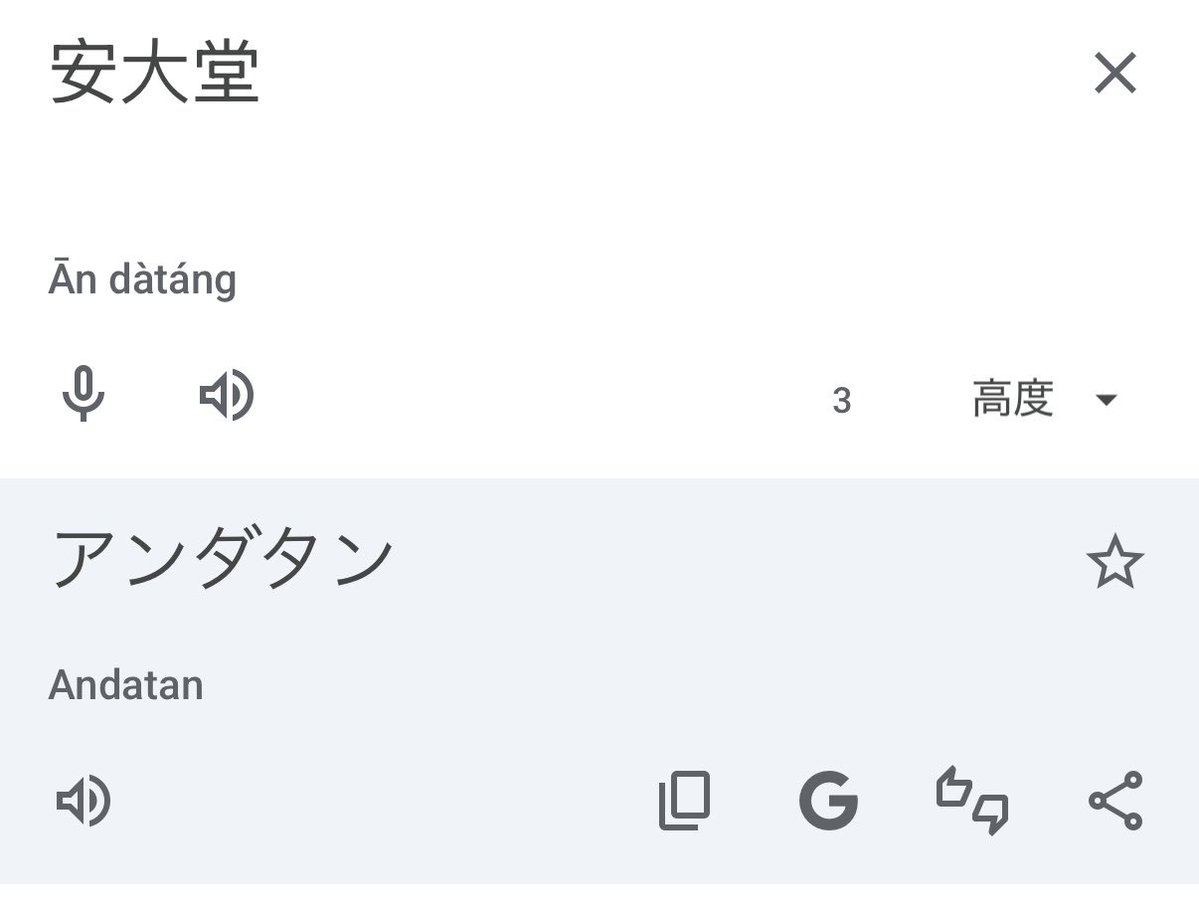Play source text audio for 安大堂
The width and height of the screenshot is (1199, 912).
[x=226, y=395]
